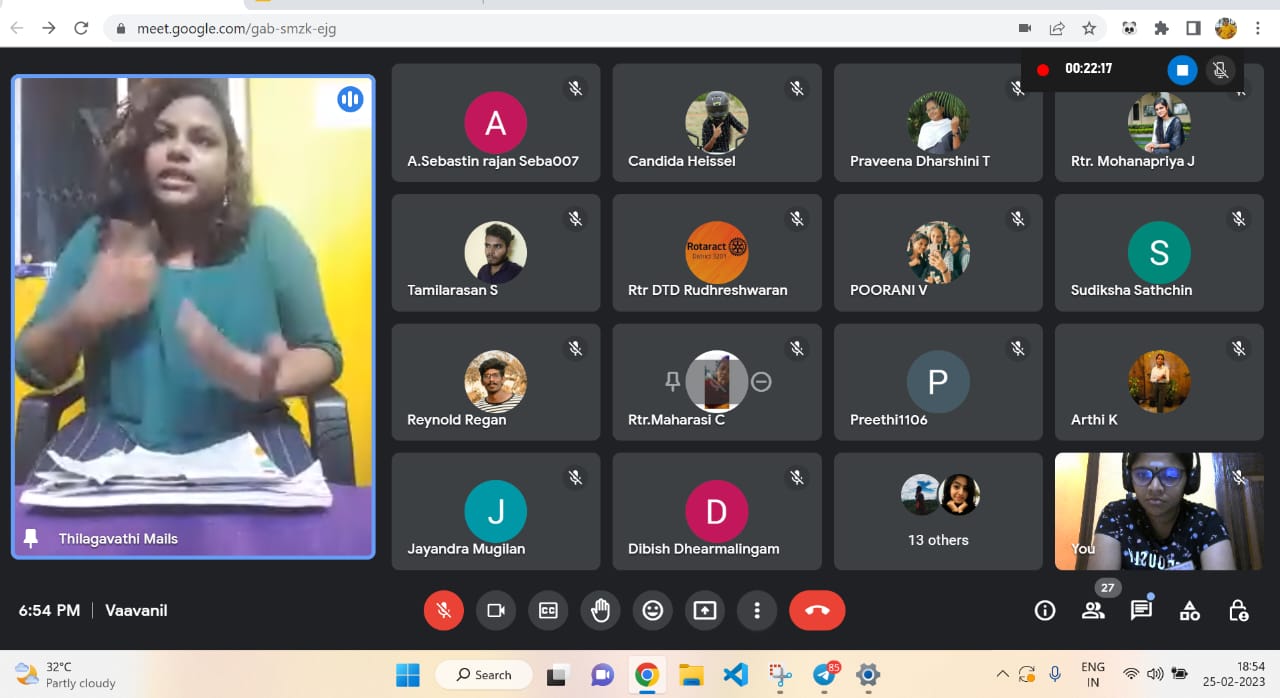Show the participants list icon
This screenshot has width=1280, height=698.
tap(1093, 610)
